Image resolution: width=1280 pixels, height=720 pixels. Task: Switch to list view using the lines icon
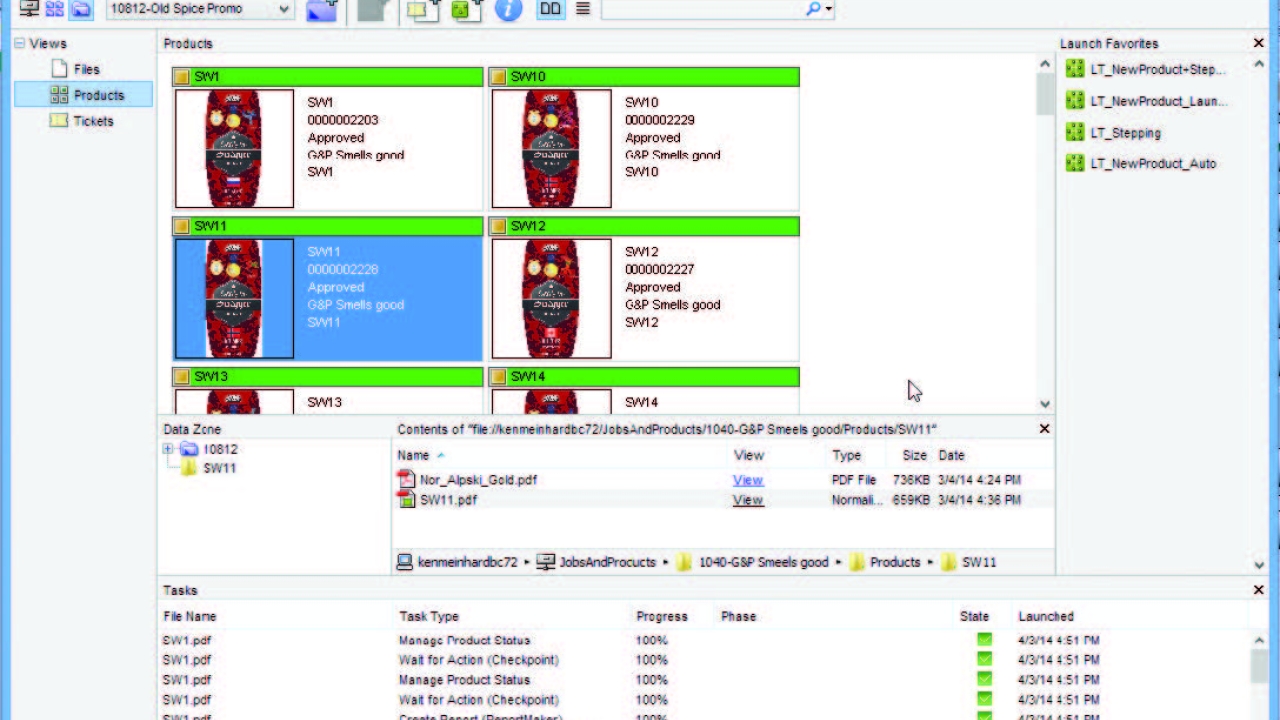pos(583,9)
